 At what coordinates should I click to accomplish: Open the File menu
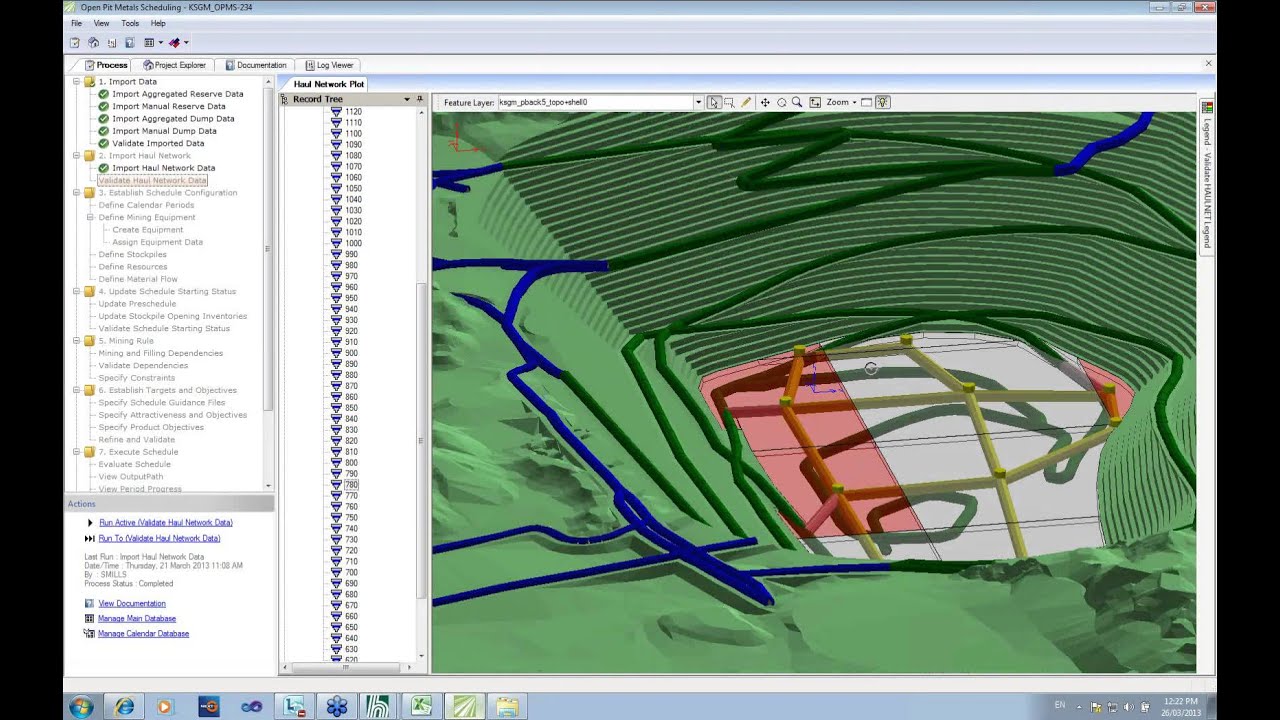click(x=76, y=23)
